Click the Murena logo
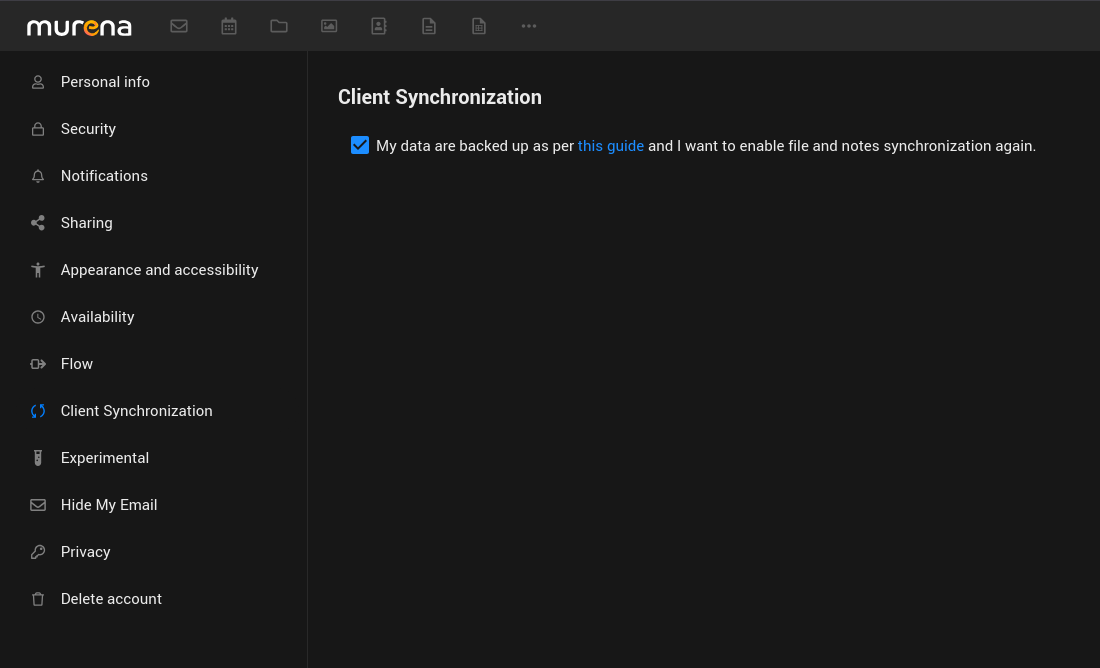The image size is (1100, 668). pyautogui.click(x=79, y=27)
